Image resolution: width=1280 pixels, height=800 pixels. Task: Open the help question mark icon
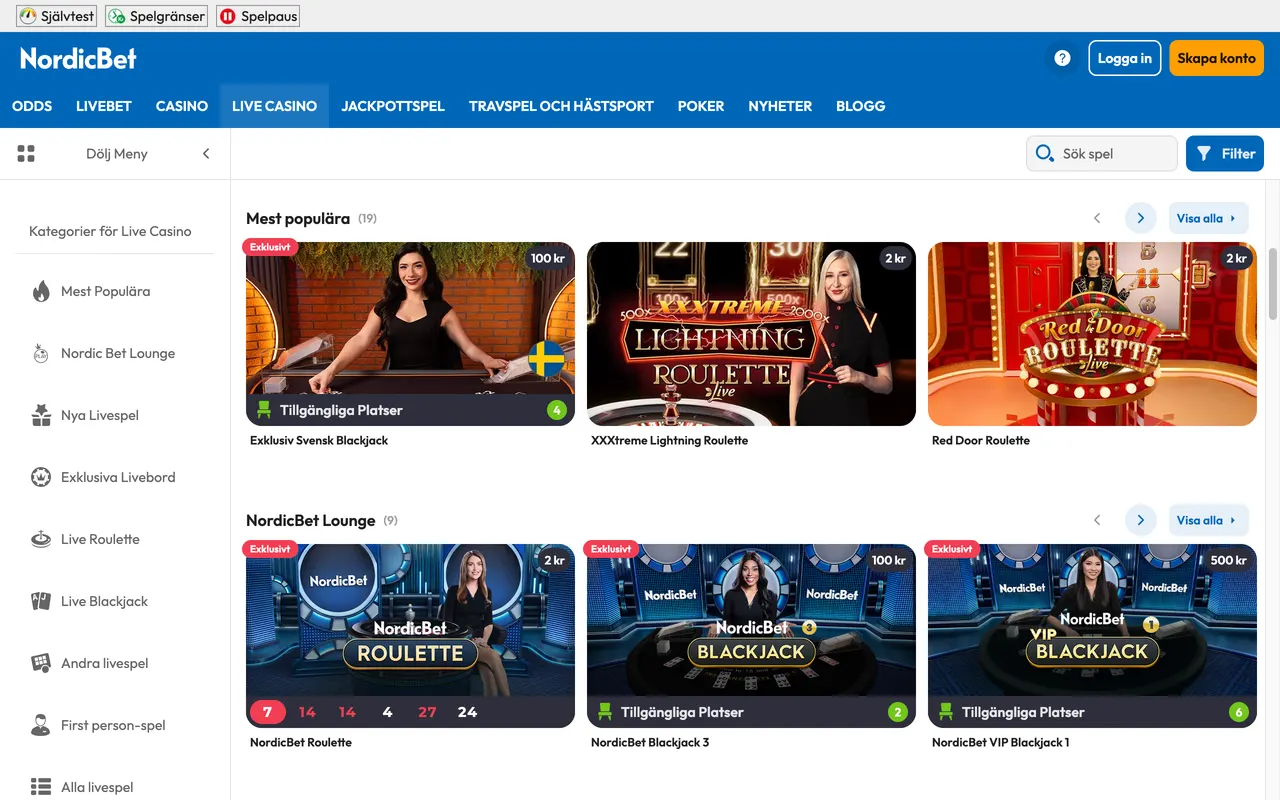point(1062,58)
